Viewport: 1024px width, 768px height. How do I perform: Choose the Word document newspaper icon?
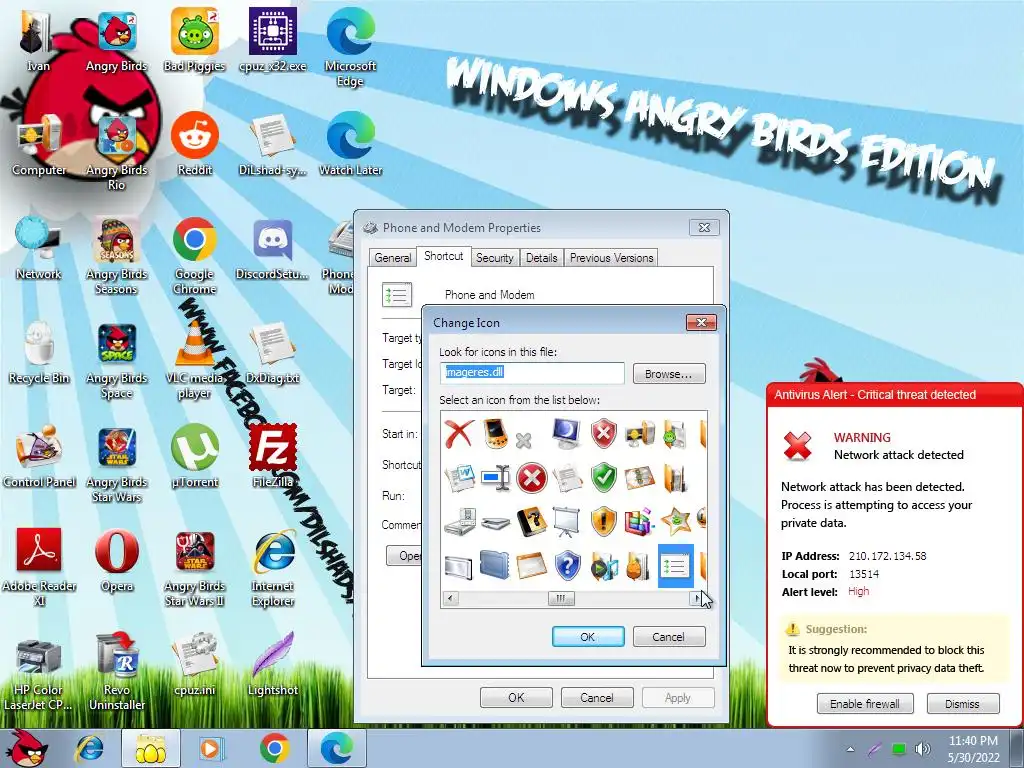click(x=459, y=479)
